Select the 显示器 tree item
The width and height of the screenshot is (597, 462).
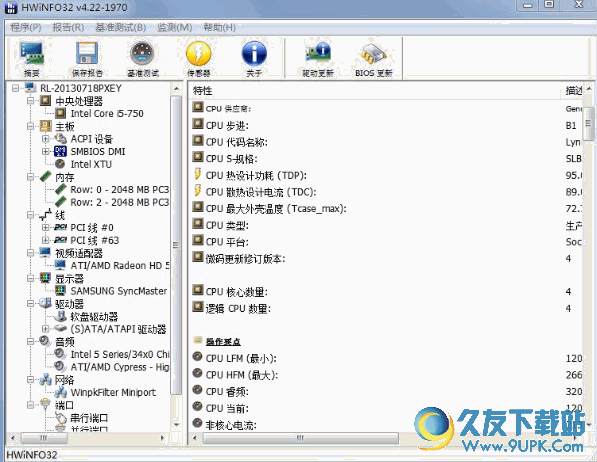69,278
